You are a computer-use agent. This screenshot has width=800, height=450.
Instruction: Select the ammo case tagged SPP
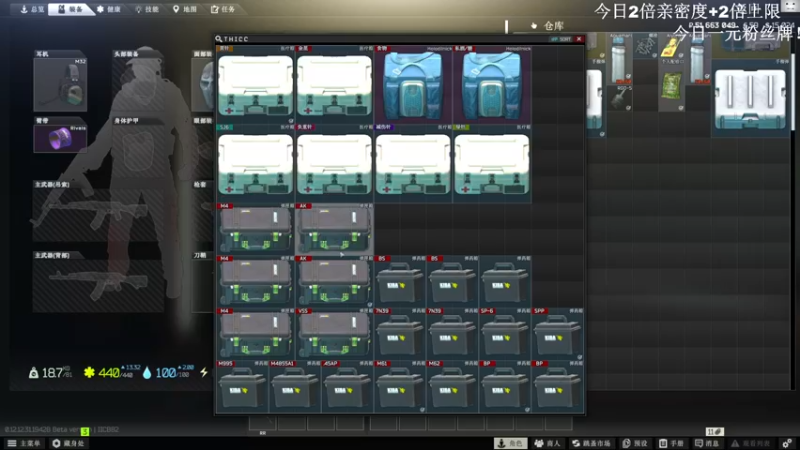pyautogui.click(x=557, y=333)
